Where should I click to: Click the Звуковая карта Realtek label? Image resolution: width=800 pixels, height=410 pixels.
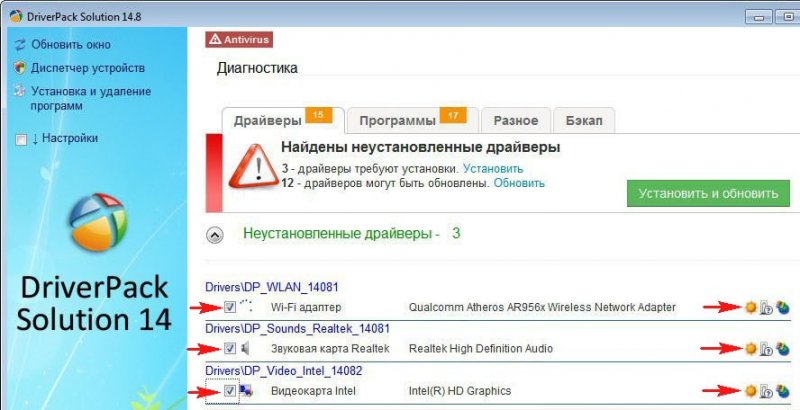(x=330, y=349)
